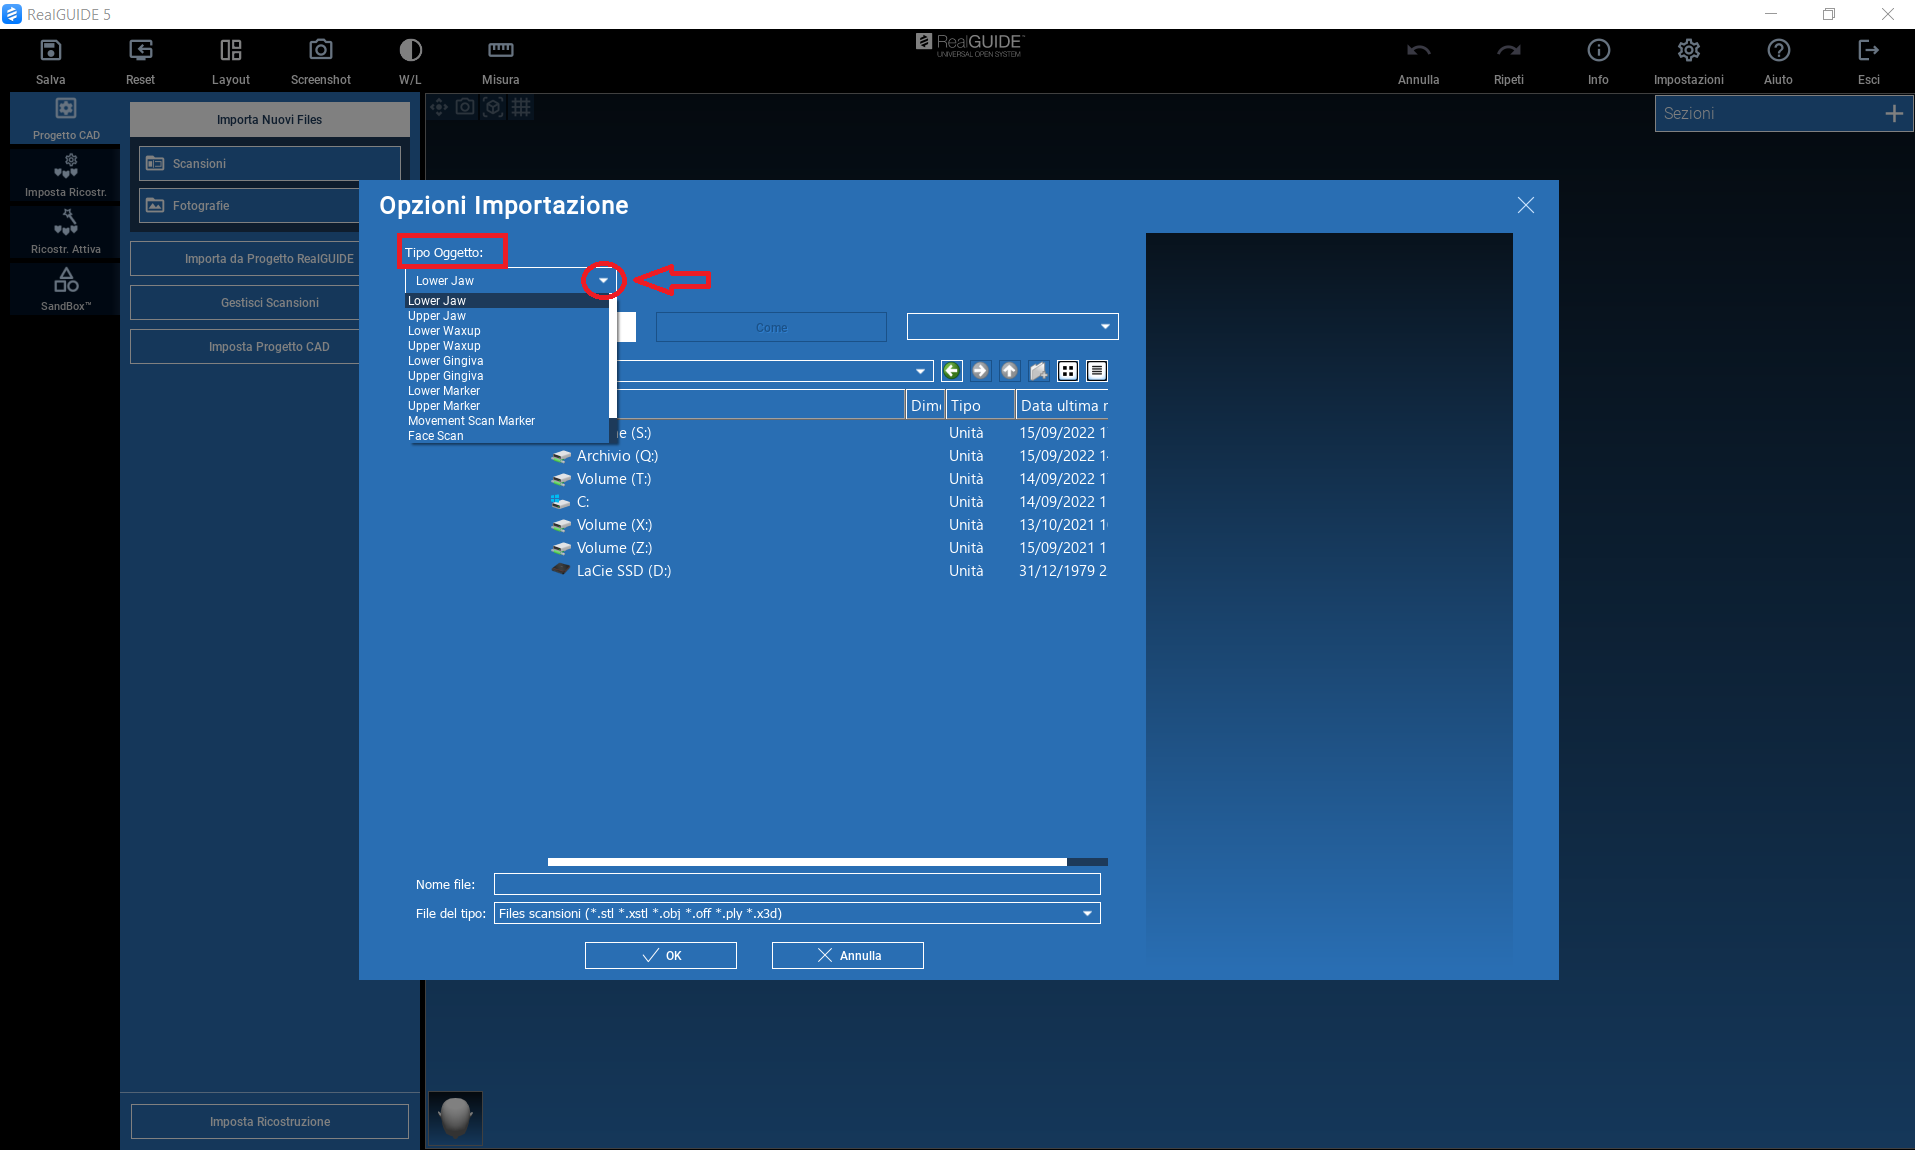Switch file browser to detail list view
This screenshot has height=1150, width=1915.
1097,371
